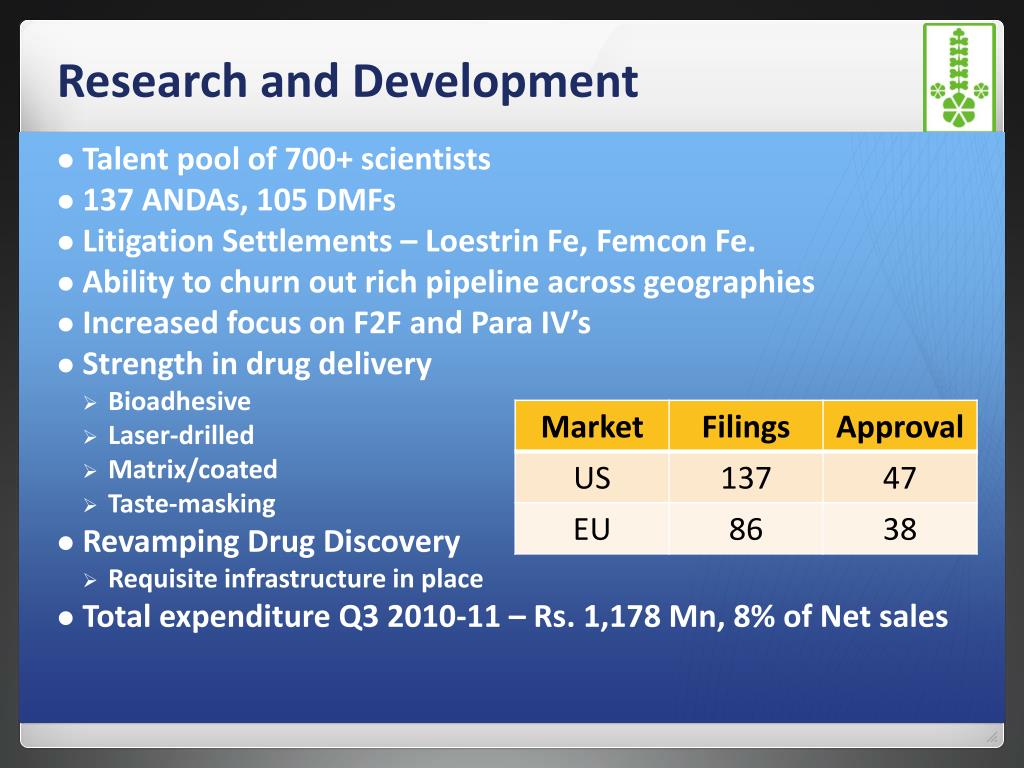
Task: Click the 'Approval' table header cell
Action: (x=900, y=426)
